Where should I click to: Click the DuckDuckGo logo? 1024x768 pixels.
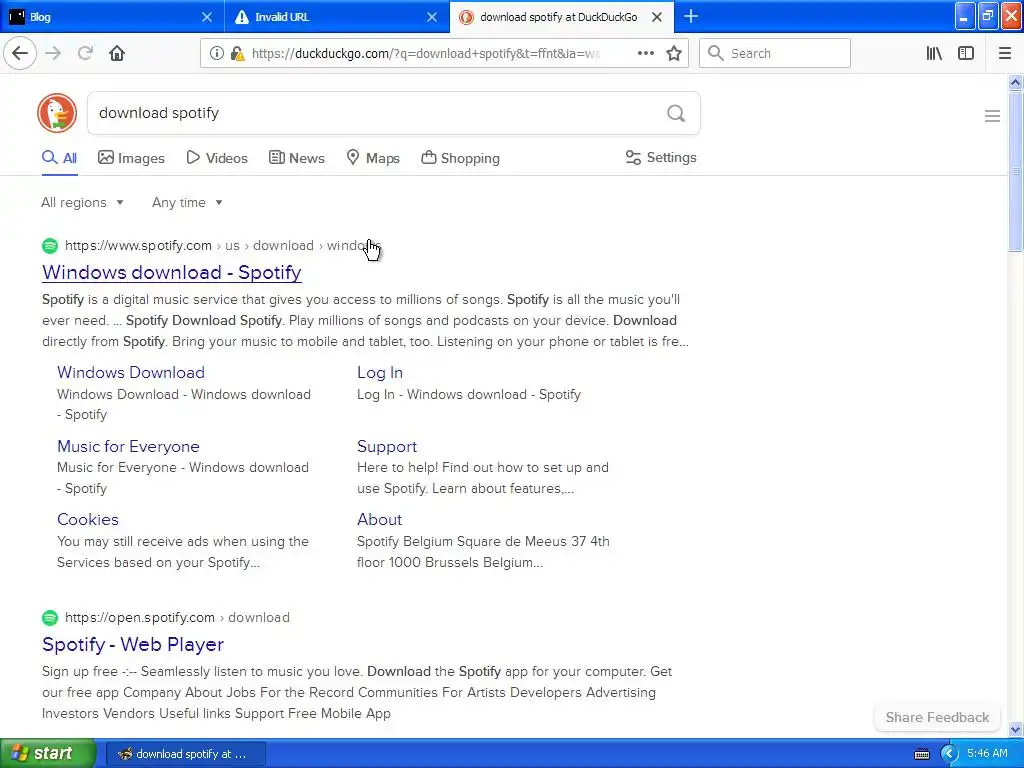57,113
